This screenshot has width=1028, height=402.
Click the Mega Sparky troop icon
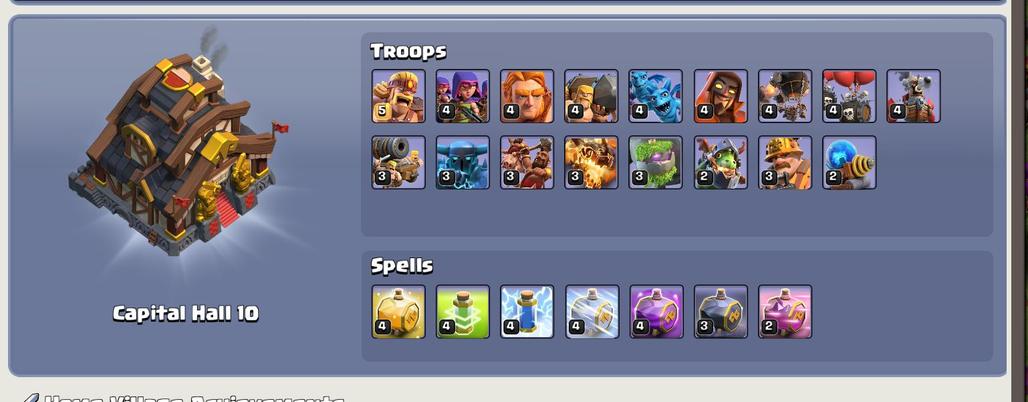click(849, 163)
